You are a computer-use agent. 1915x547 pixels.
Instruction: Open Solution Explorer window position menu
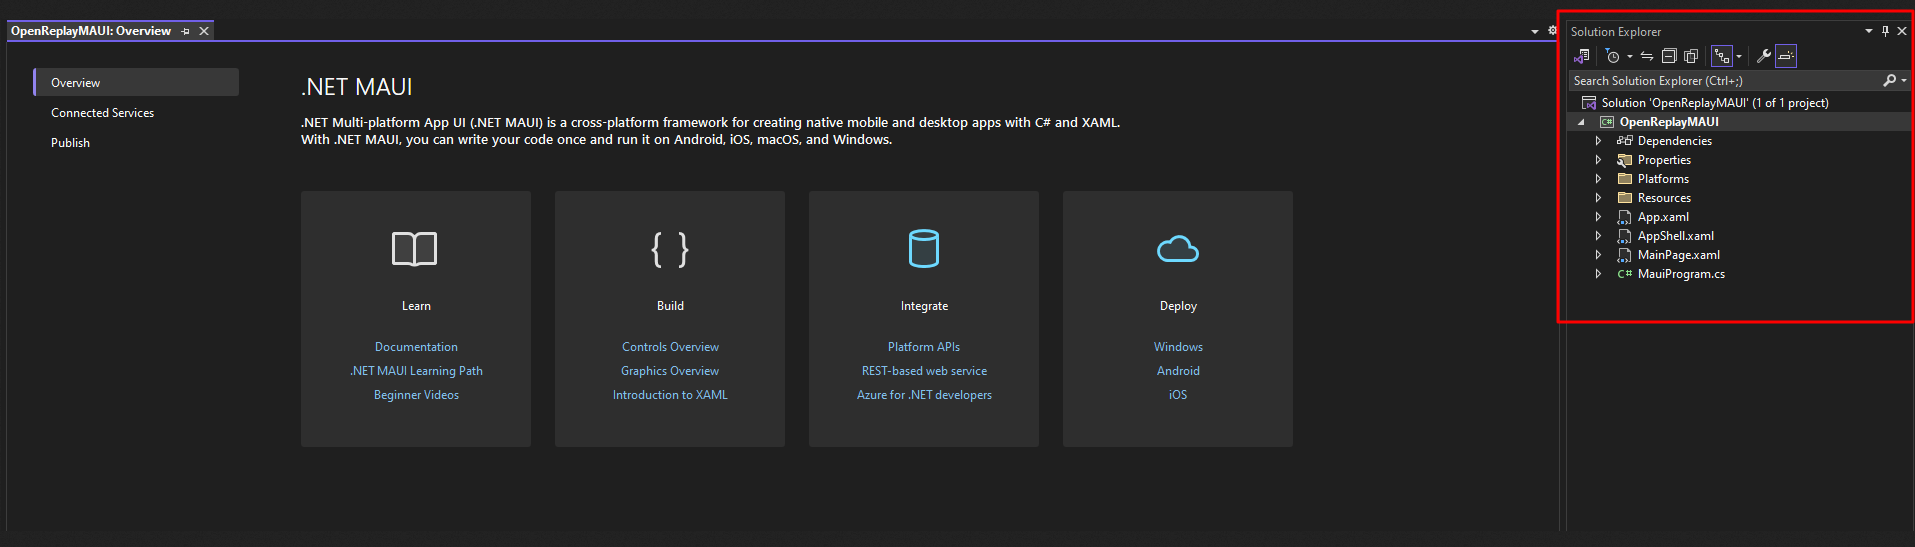click(1869, 31)
